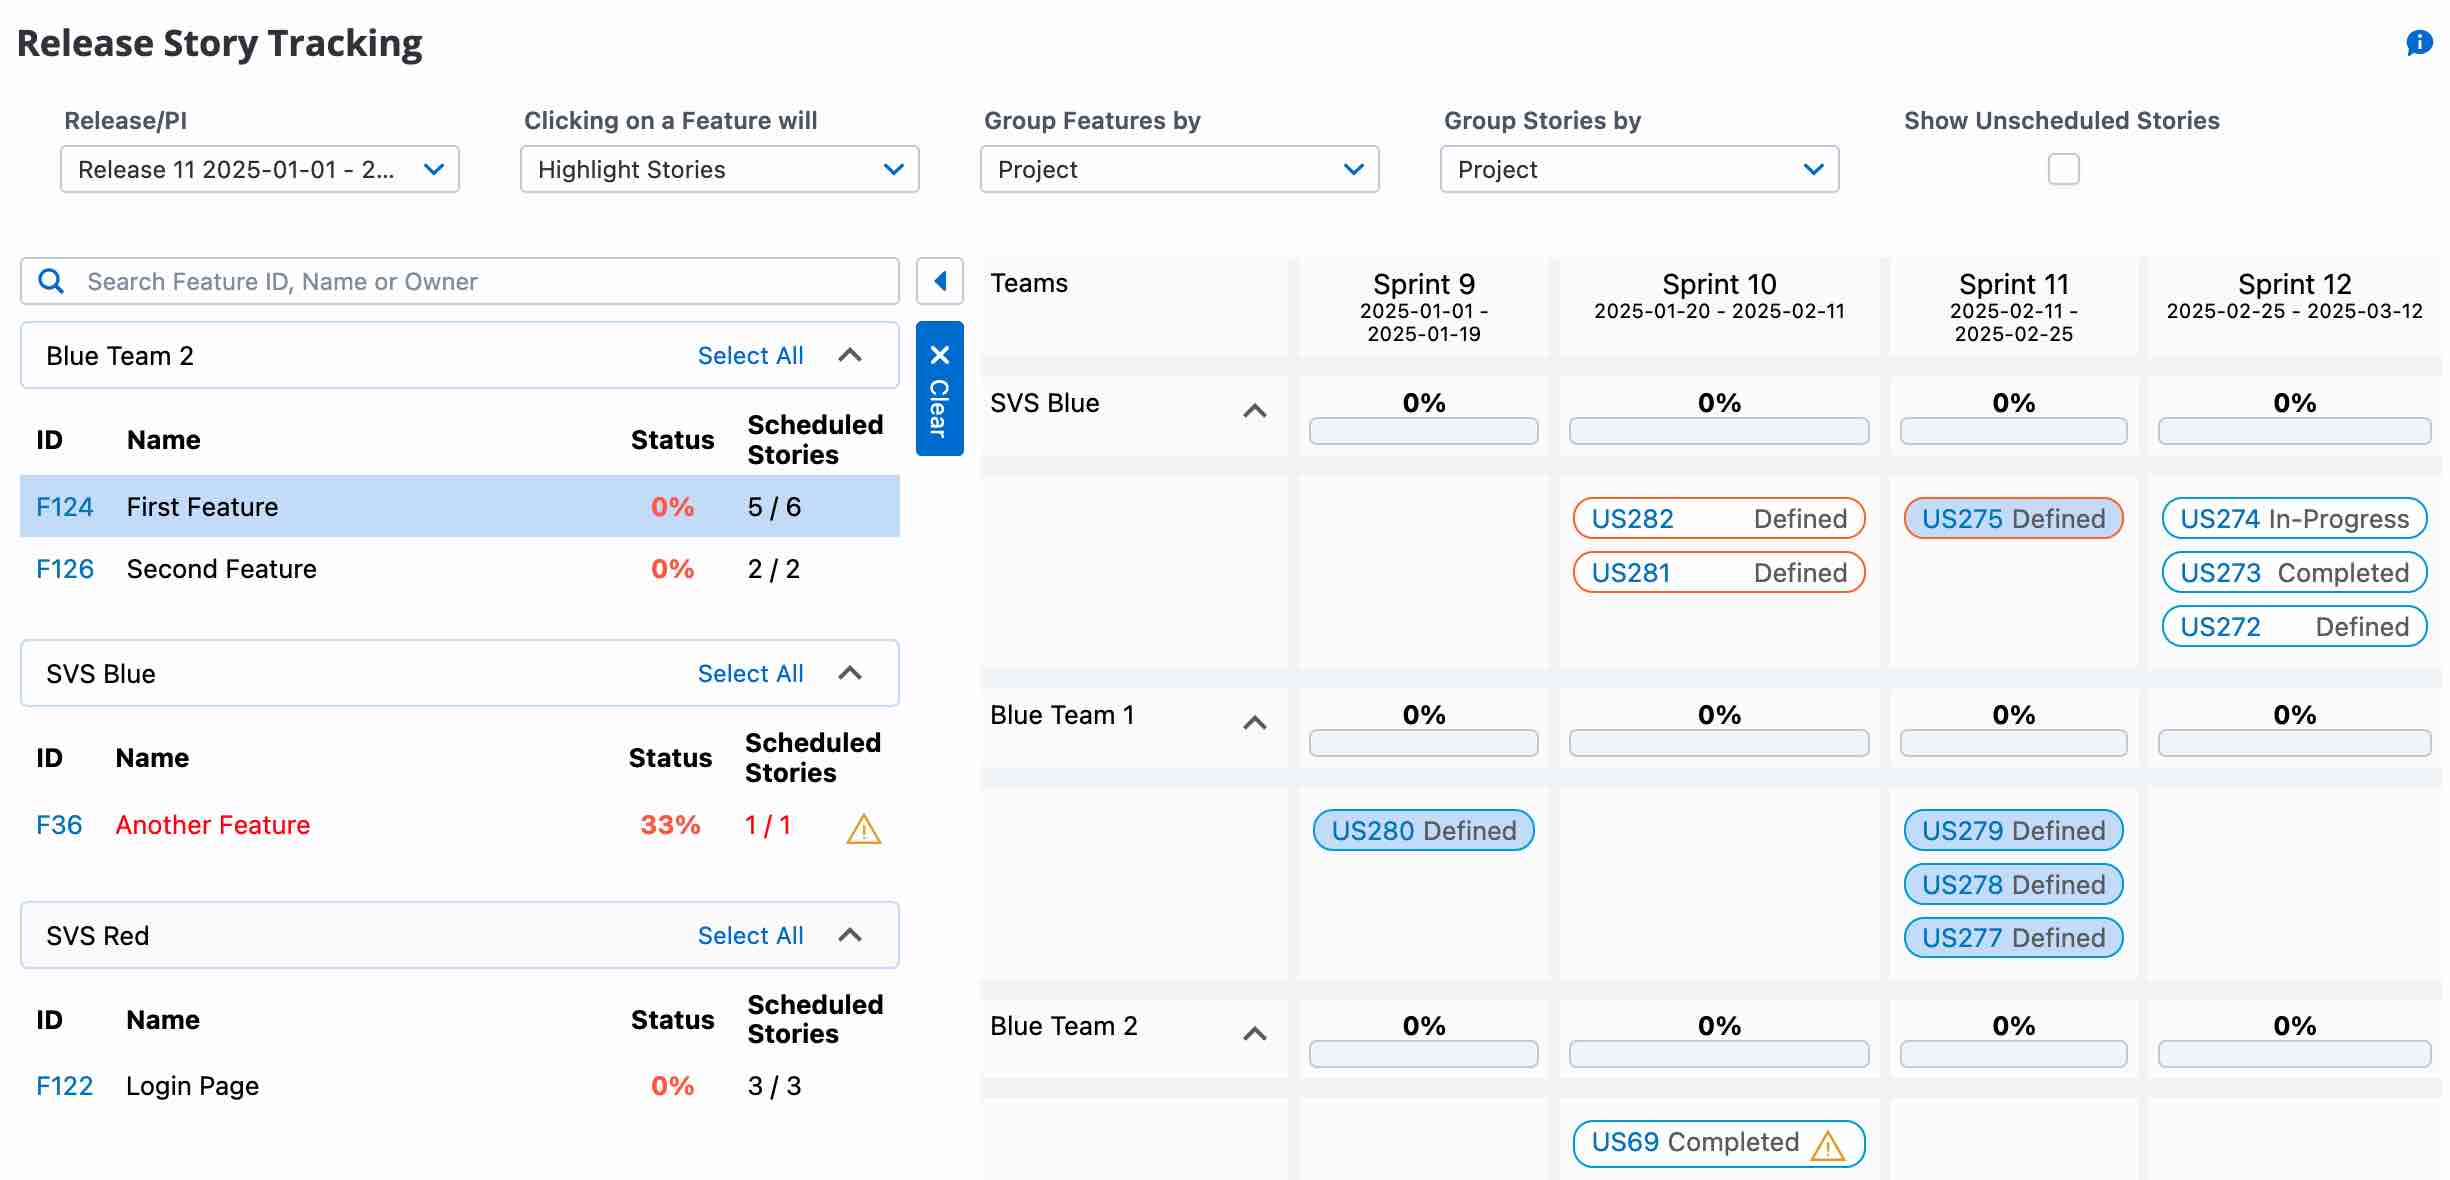Click the Sprint 11 column header

[2013, 306]
